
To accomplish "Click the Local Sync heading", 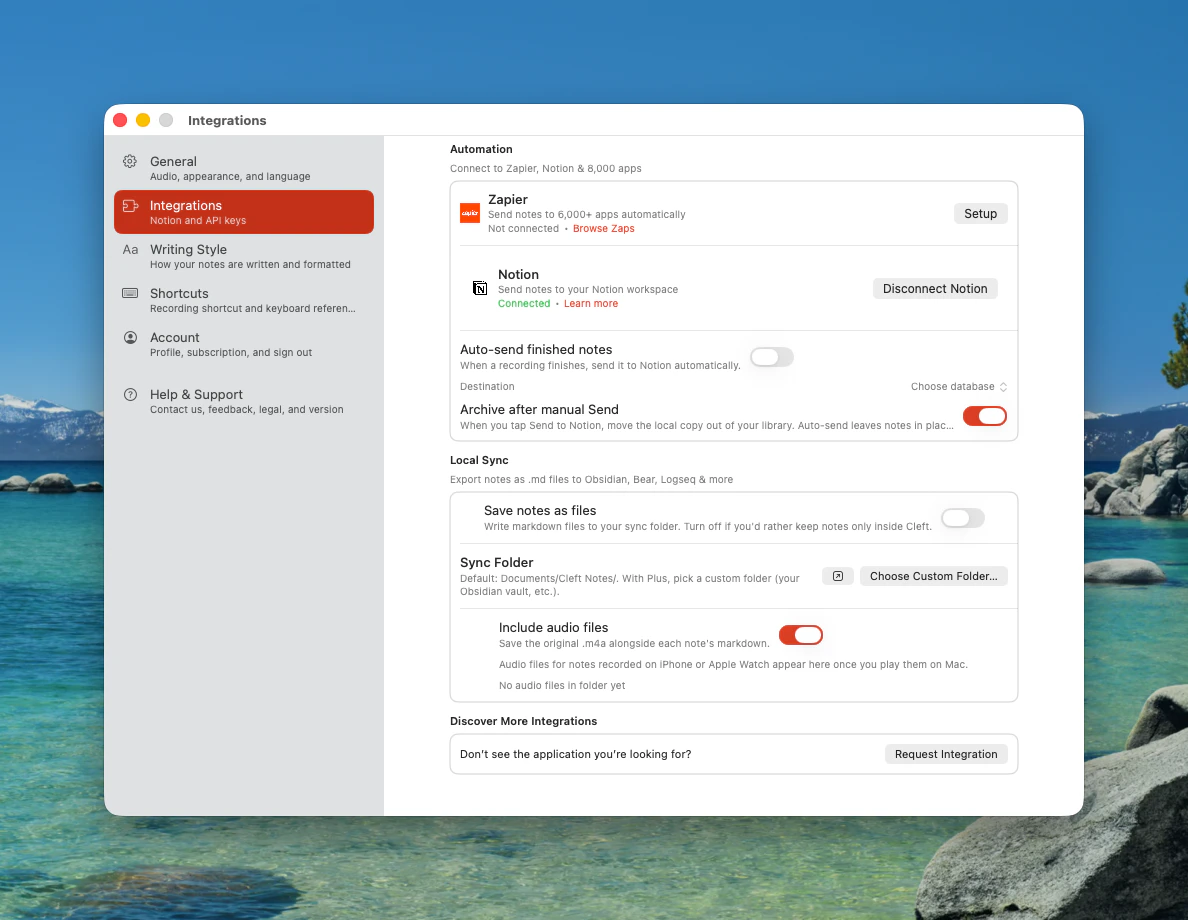I will (479, 460).
